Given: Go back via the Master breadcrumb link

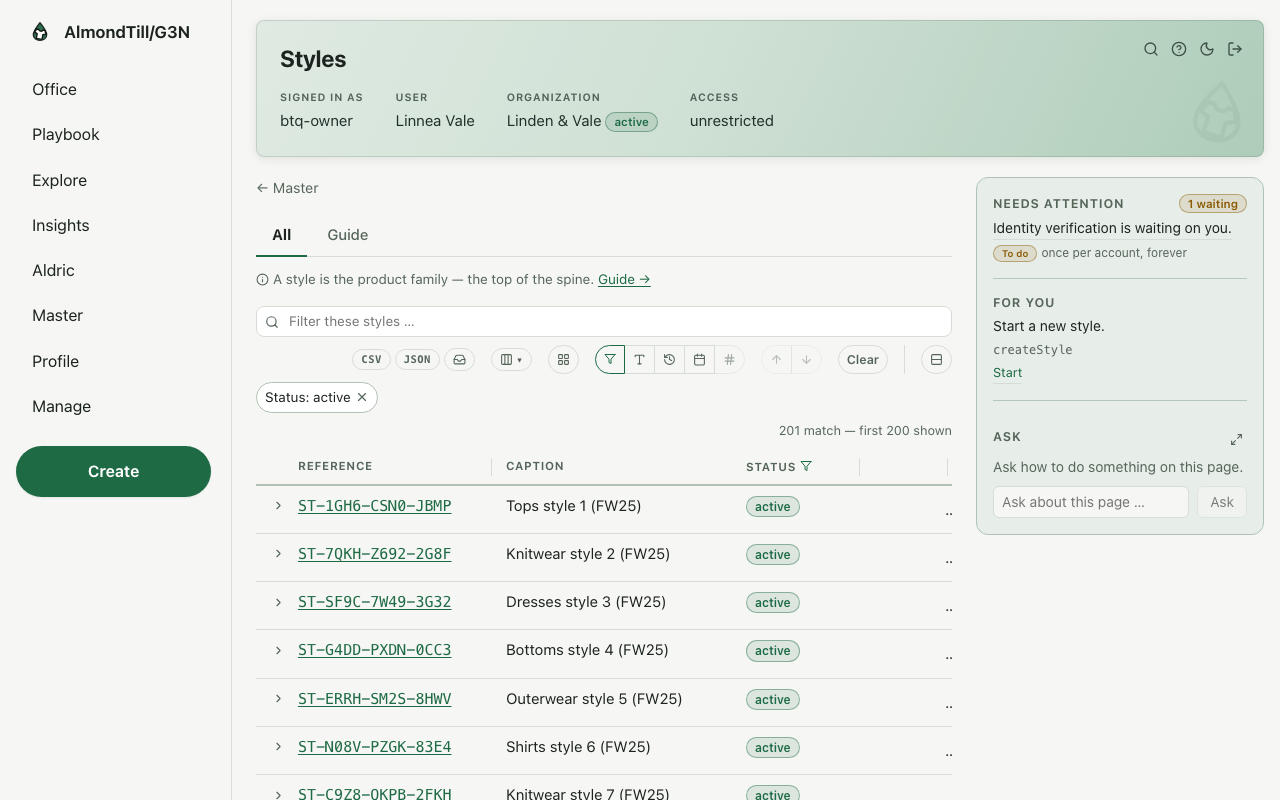Looking at the screenshot, I should 287,188.
